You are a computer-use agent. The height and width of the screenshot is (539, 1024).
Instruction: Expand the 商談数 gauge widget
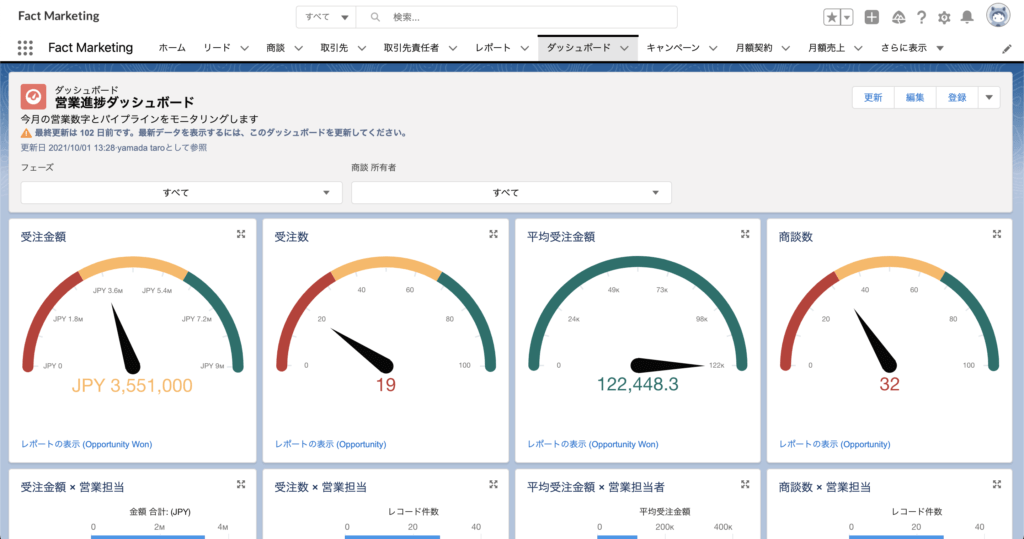(997, 234)
